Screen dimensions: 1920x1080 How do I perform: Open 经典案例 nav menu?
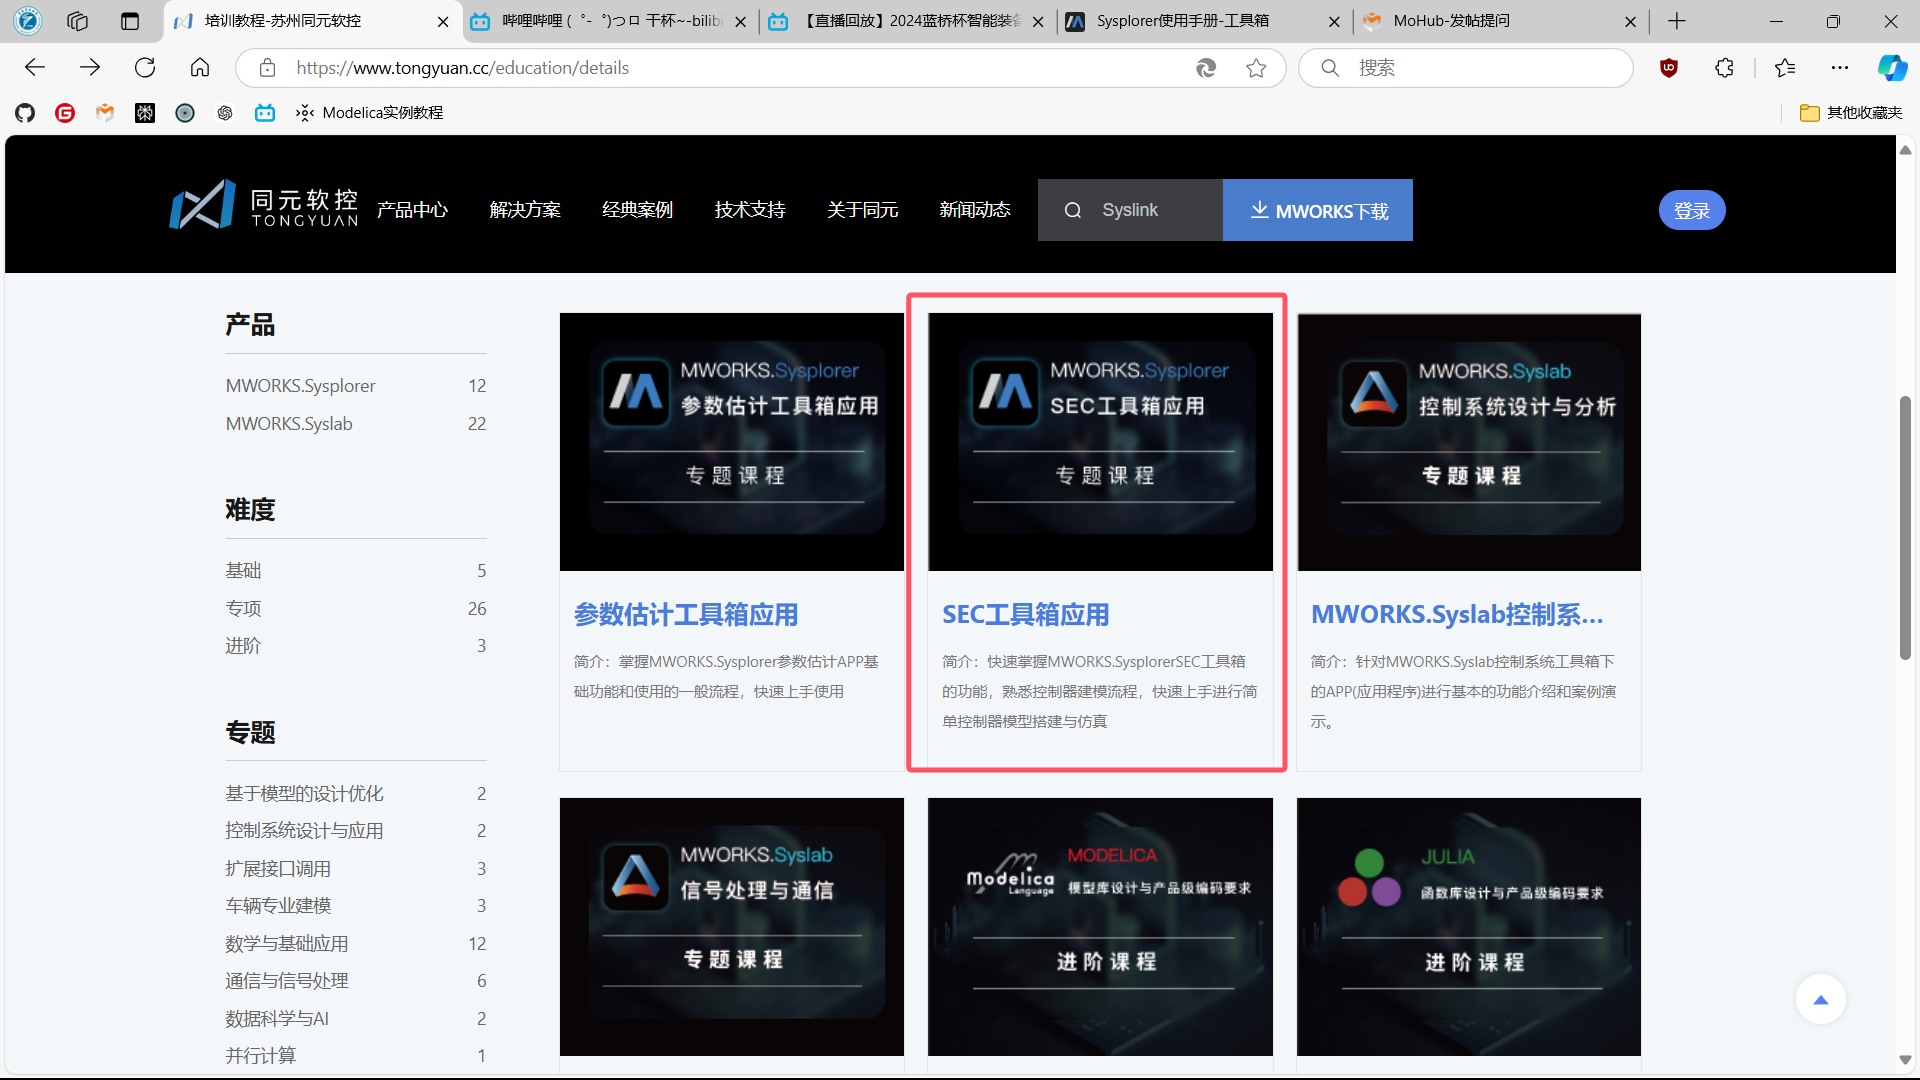click(637, 210)
